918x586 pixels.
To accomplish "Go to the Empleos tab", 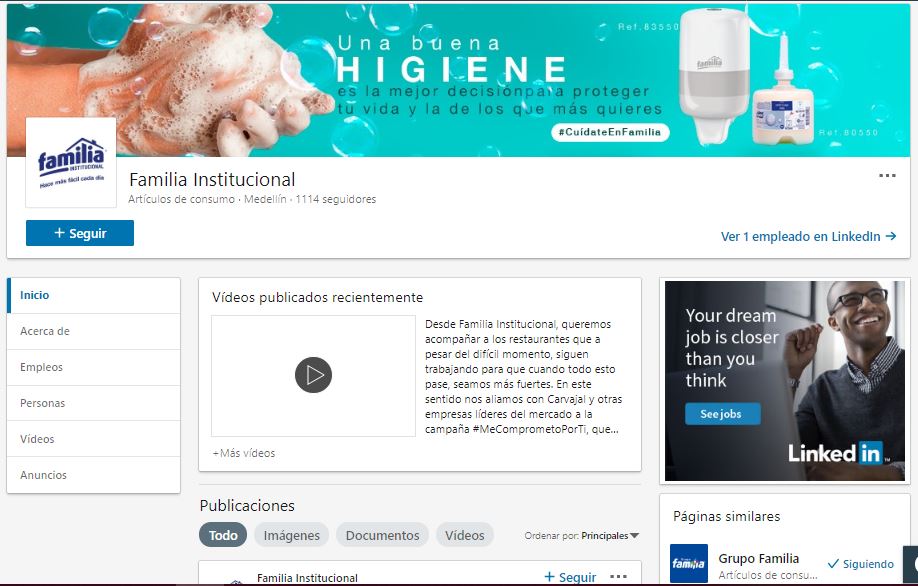I will 94,368.
